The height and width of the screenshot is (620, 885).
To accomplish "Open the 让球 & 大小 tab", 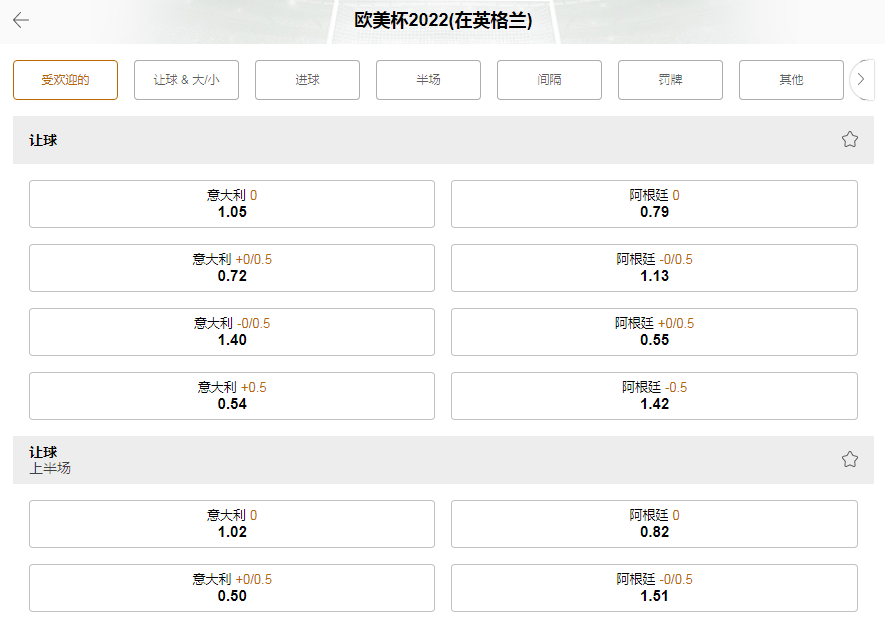I will tap(186, 80).
